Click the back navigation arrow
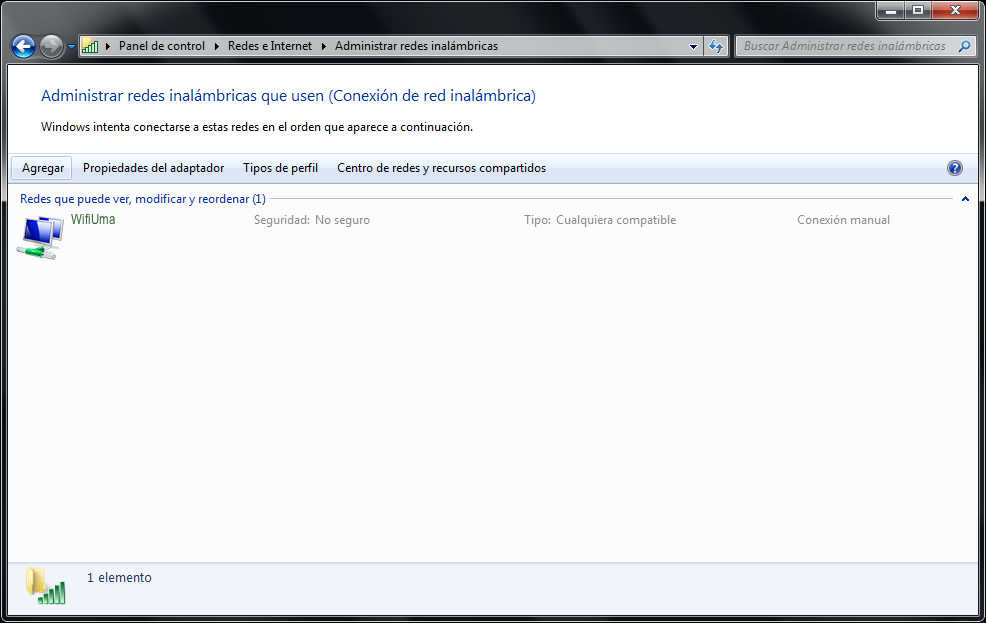This screenshot has height=623, width=986. (x=22, y=45)
